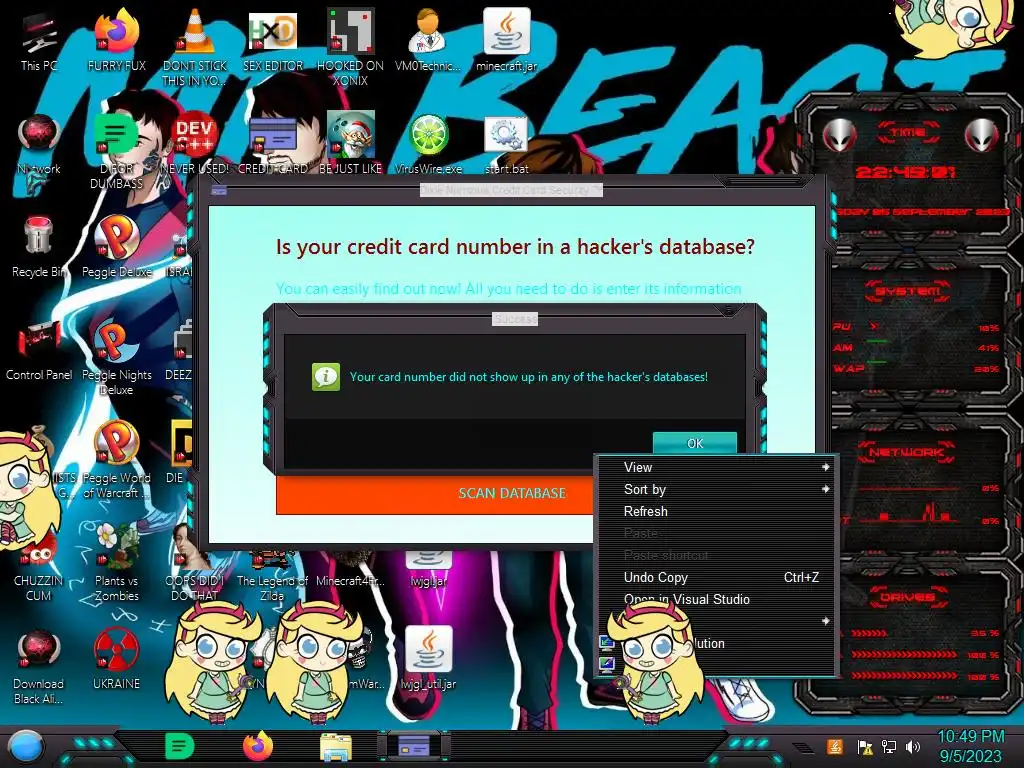Viewport: 1024px width, 768px height.
Task: Expand the View submenu arrow
Action: [825, 467]
